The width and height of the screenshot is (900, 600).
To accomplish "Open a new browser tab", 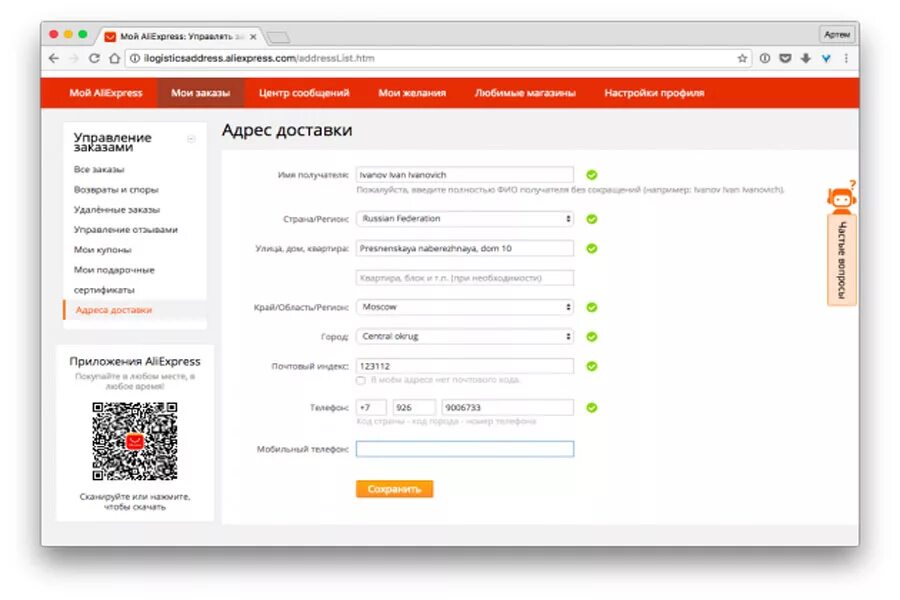I will tap(279, 38).
